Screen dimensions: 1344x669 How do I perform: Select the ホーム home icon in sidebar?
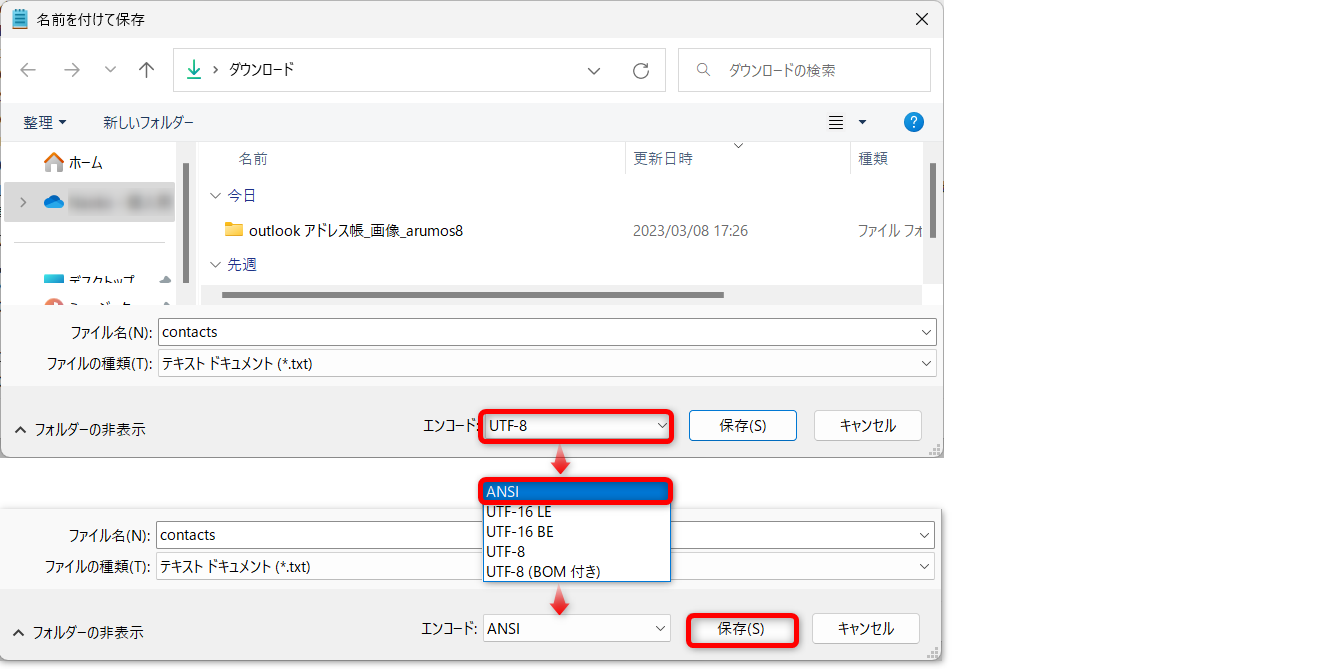coord(54,162)
